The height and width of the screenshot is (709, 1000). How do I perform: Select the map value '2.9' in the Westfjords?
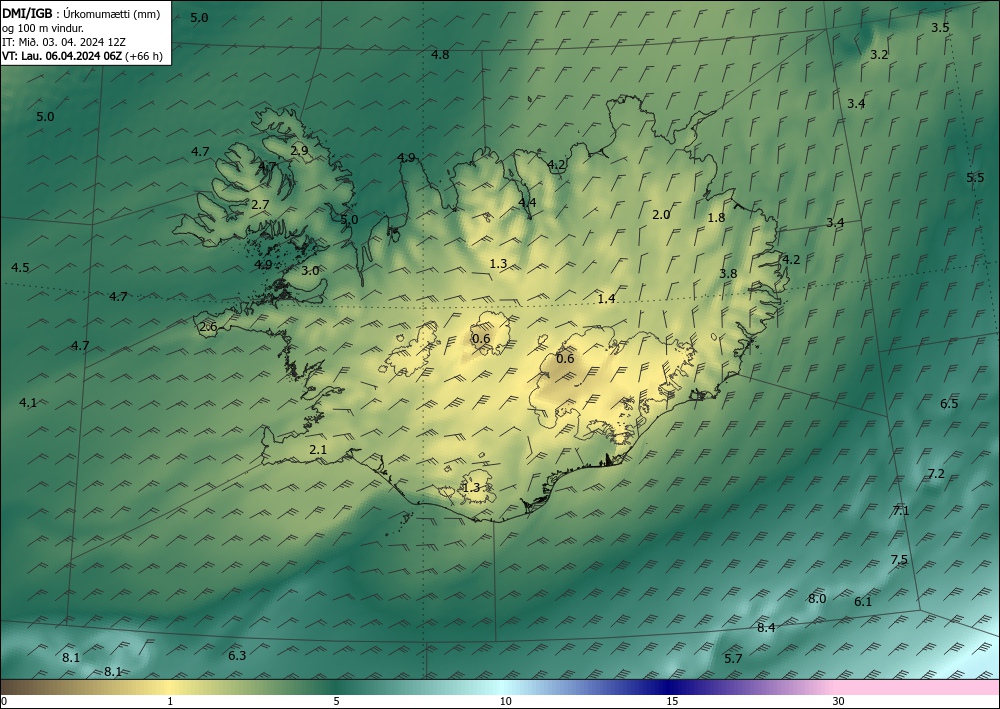click(x=299, y=150)
